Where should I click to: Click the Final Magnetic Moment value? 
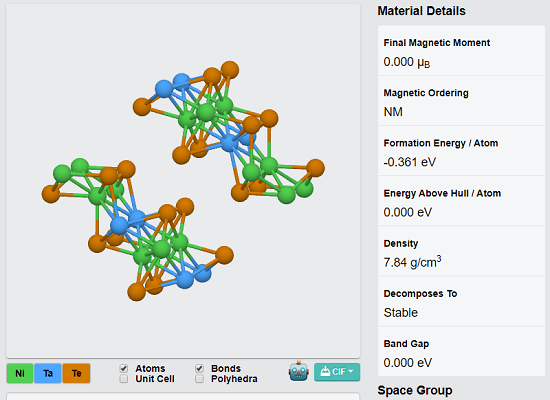(x=407, y=62)
